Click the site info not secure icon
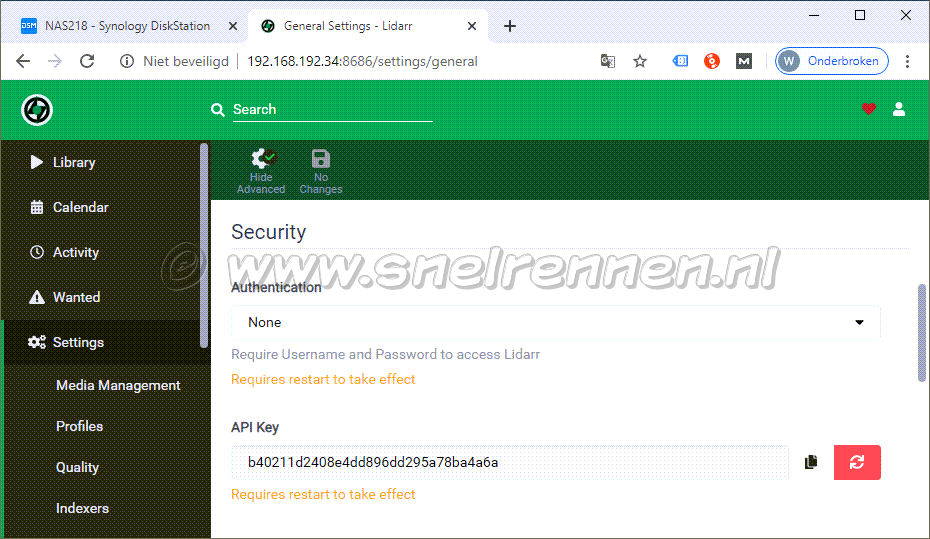The width and height of the screenshot is (930, 539). coord(126,61)
